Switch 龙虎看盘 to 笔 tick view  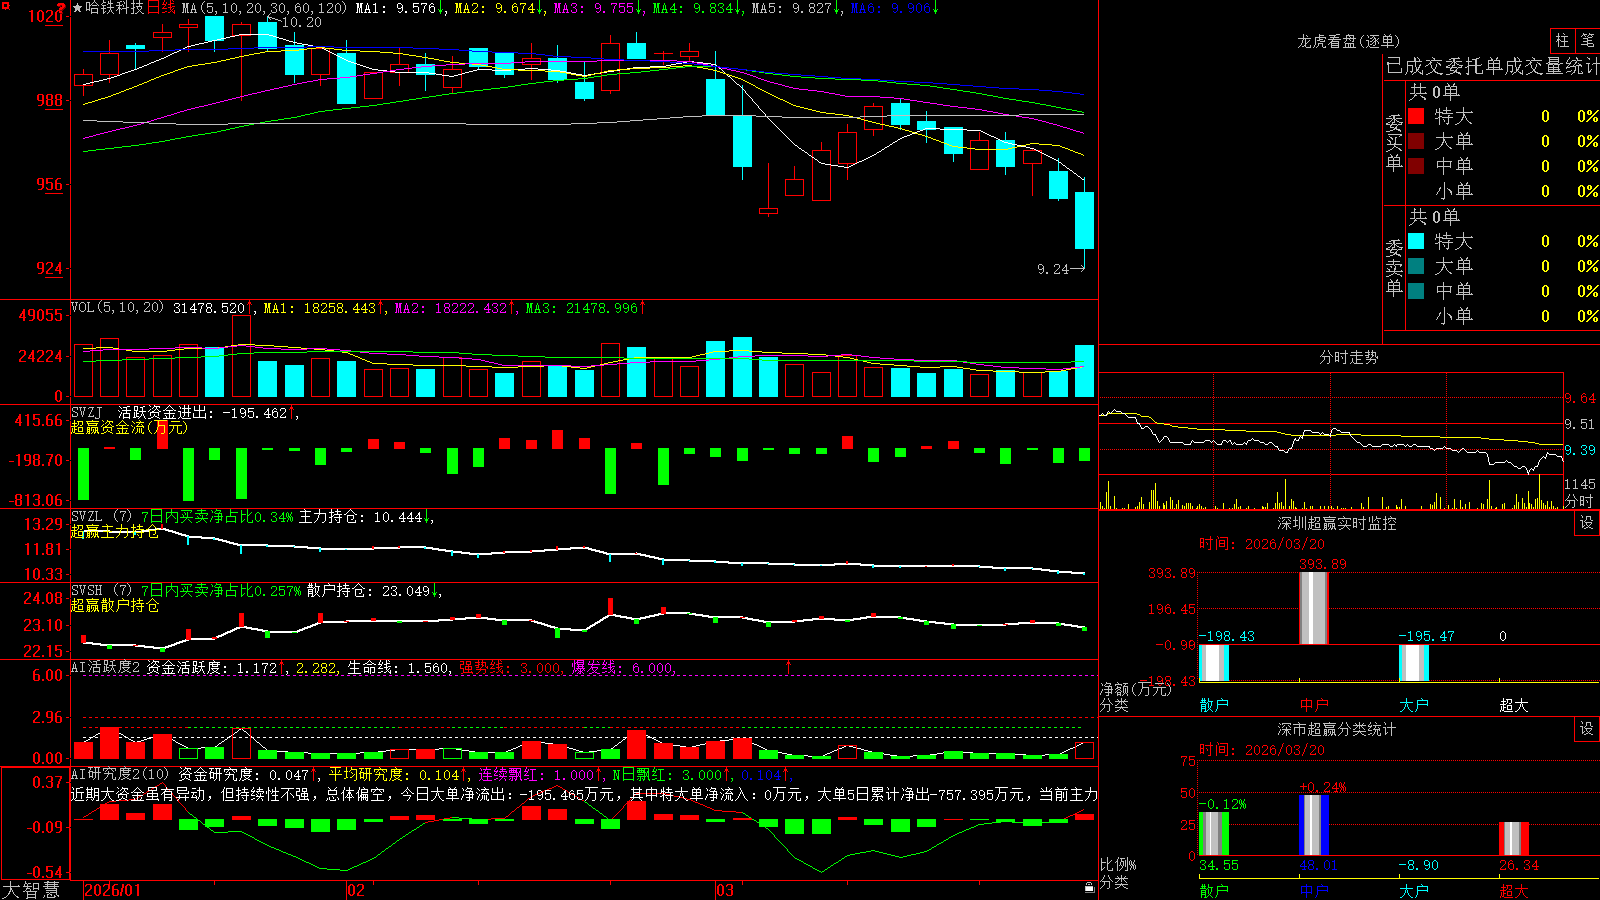[x=1587, y=41]
